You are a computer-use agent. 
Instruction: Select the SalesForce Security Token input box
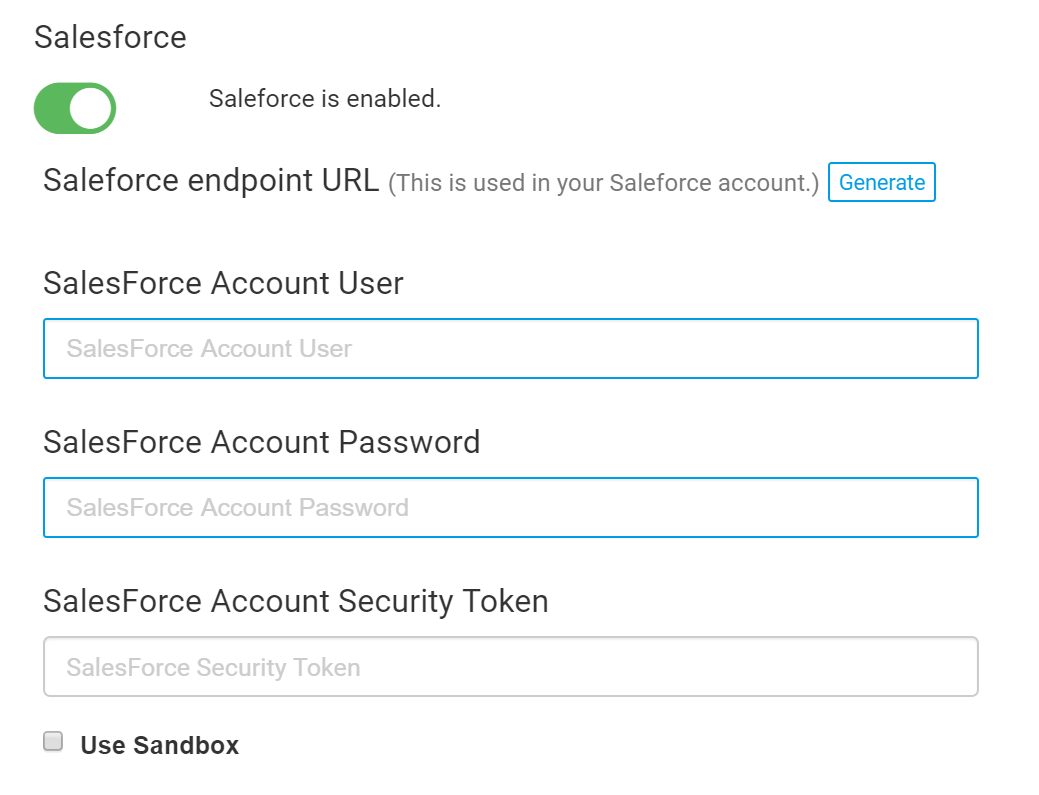coord(511,666)
